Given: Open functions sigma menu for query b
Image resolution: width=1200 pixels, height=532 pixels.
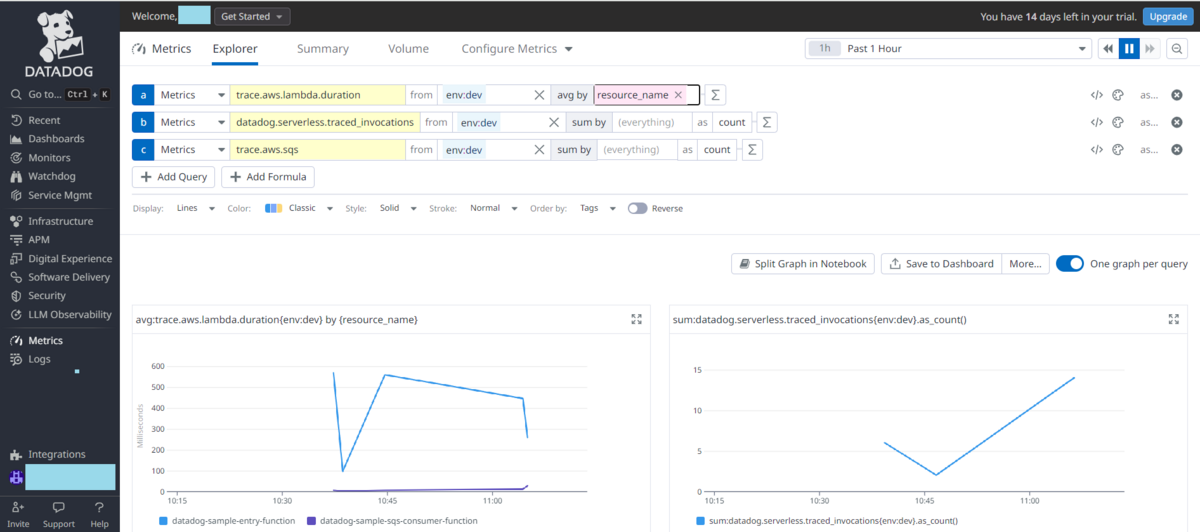Looking at the screenshot, I should (767, 122).
